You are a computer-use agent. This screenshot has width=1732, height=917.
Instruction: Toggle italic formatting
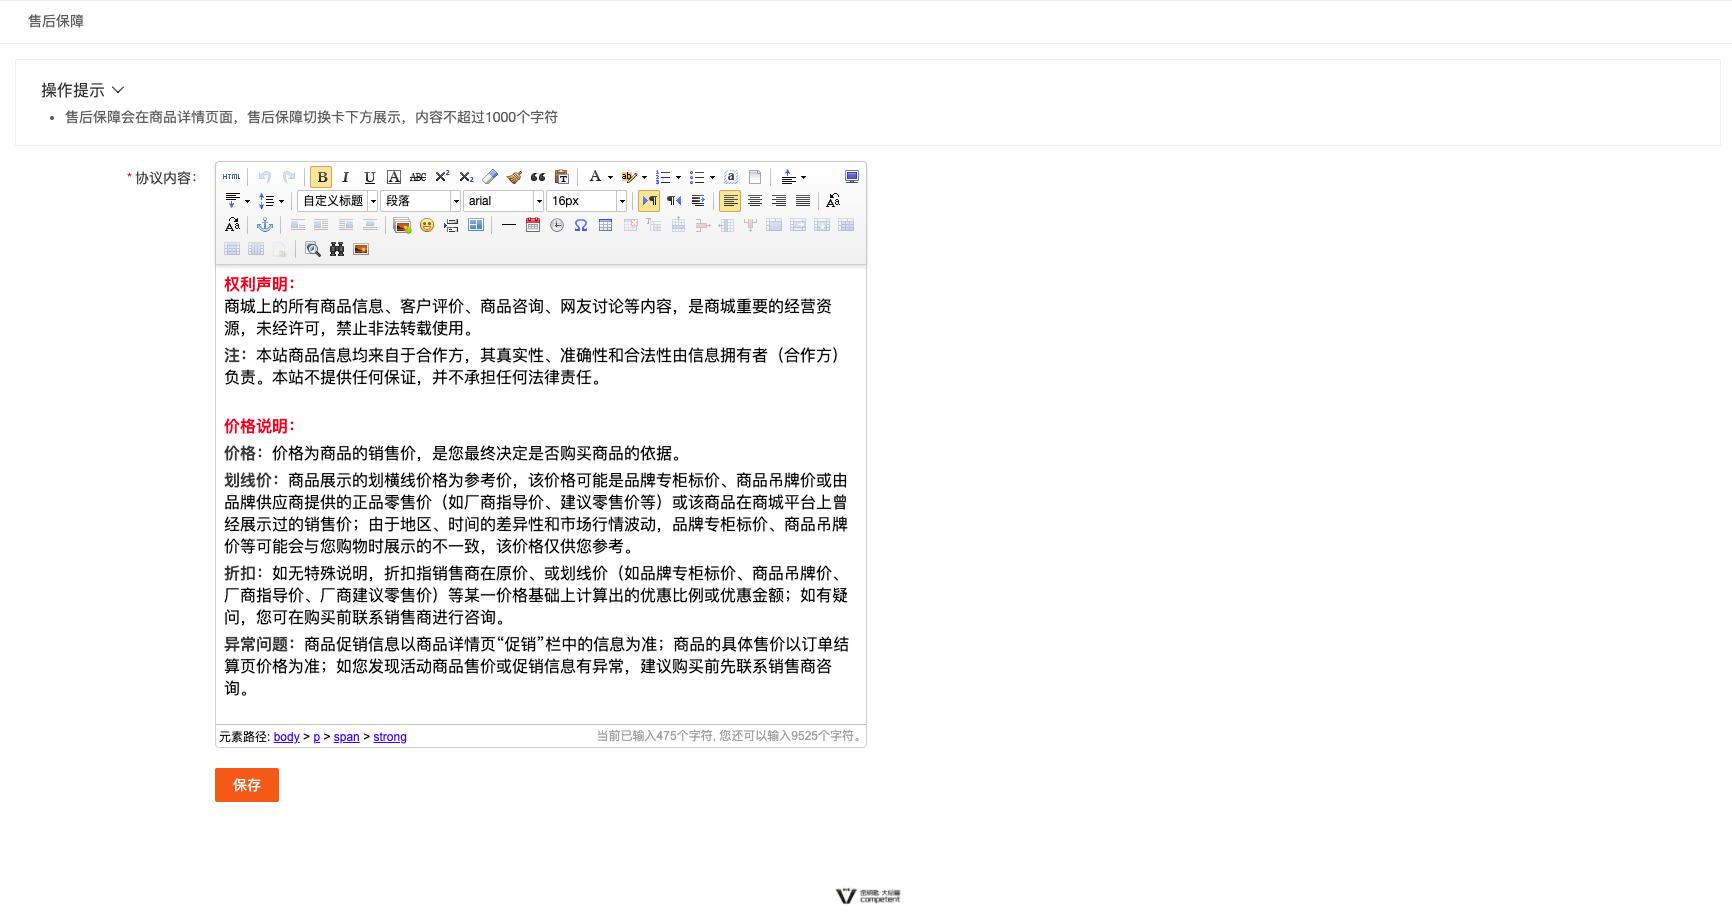[x=345, y=177]
